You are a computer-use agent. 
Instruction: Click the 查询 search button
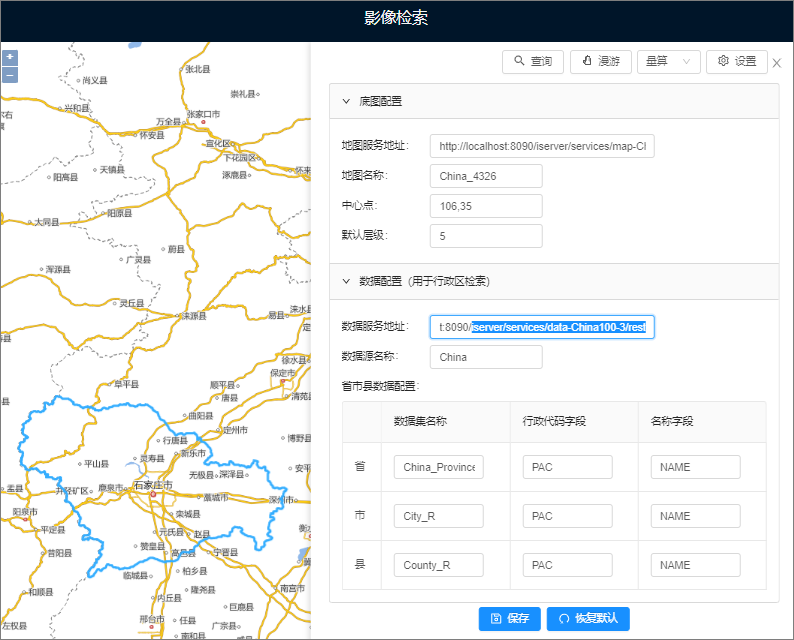click(533, 62)
